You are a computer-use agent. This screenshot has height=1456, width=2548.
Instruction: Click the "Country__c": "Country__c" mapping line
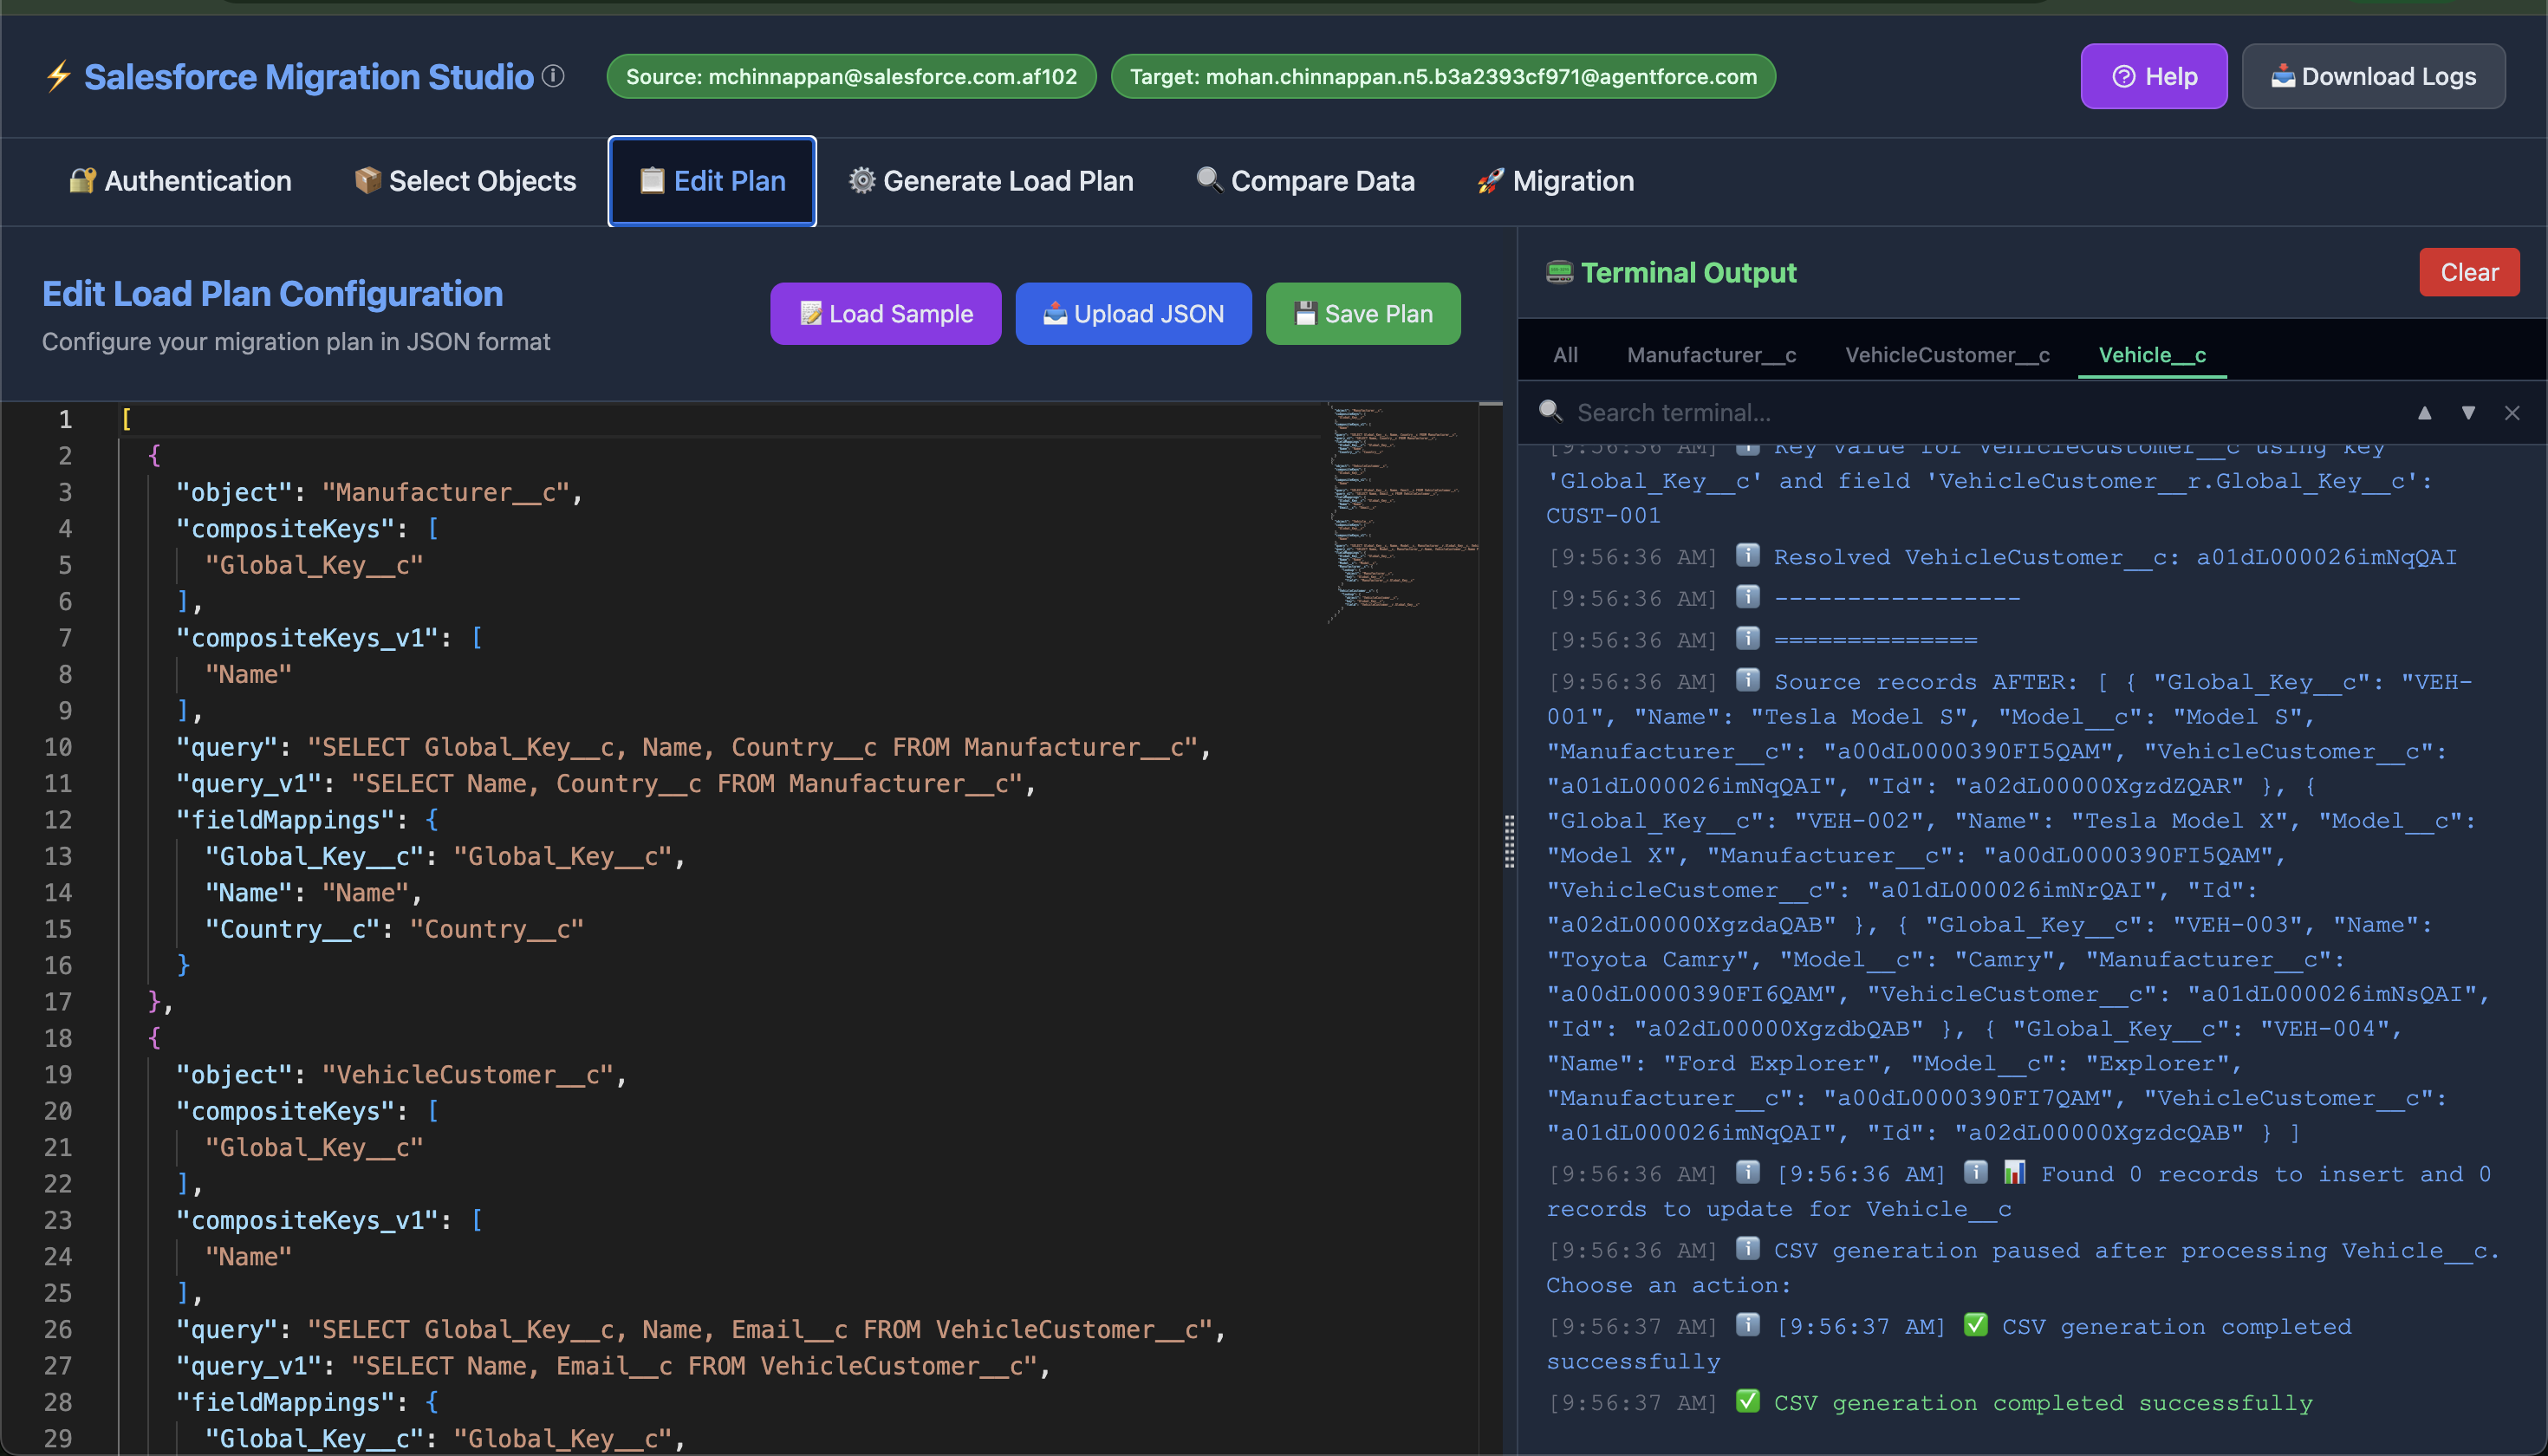pyautogui.click(x=394, y=929)
